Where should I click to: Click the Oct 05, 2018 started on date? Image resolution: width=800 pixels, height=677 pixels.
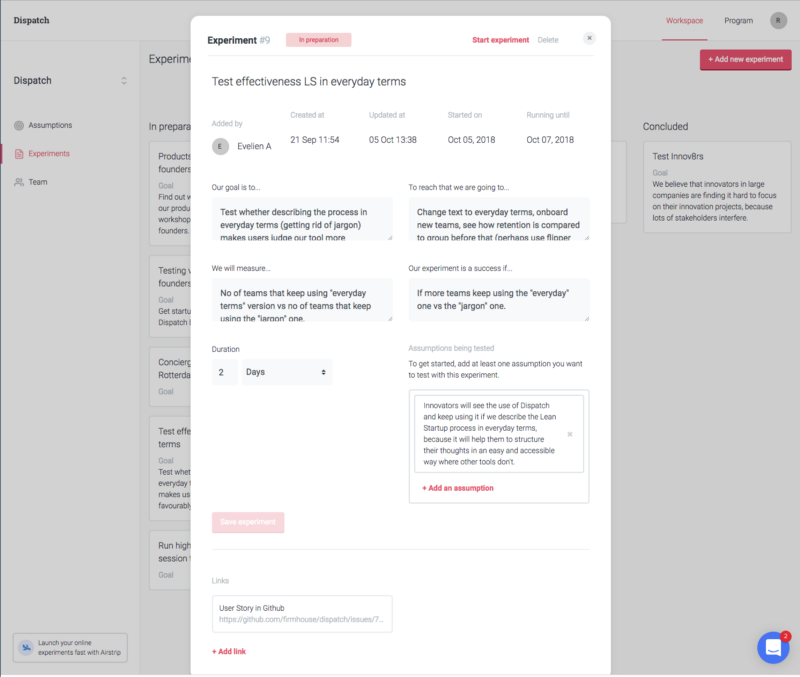pyautogui.click(x=471, y=140)
